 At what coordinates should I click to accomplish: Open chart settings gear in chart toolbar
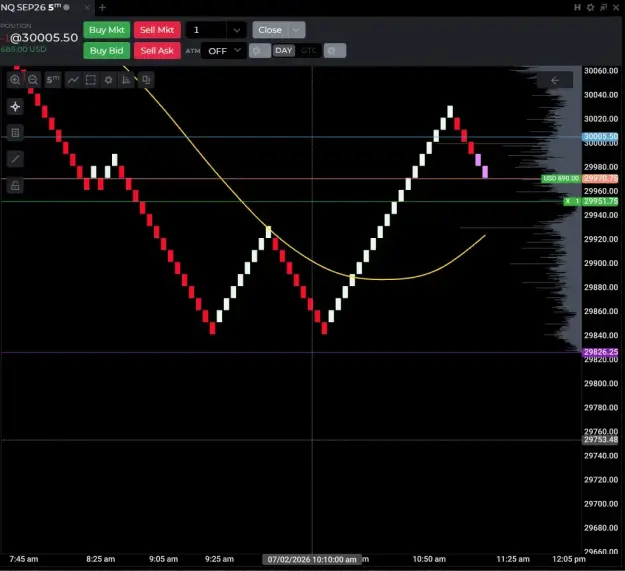coord(108,80)
